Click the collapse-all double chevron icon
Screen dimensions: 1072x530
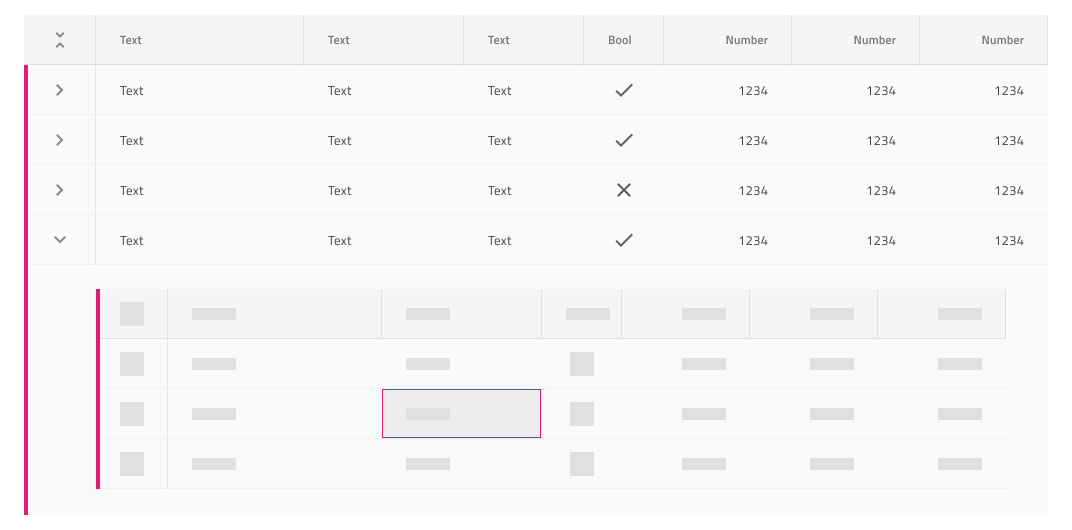click(59, 40)
